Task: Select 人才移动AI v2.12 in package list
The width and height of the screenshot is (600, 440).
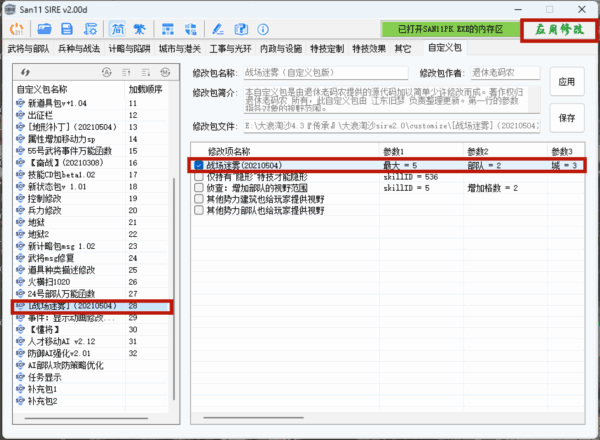Action: coord(65,341)
